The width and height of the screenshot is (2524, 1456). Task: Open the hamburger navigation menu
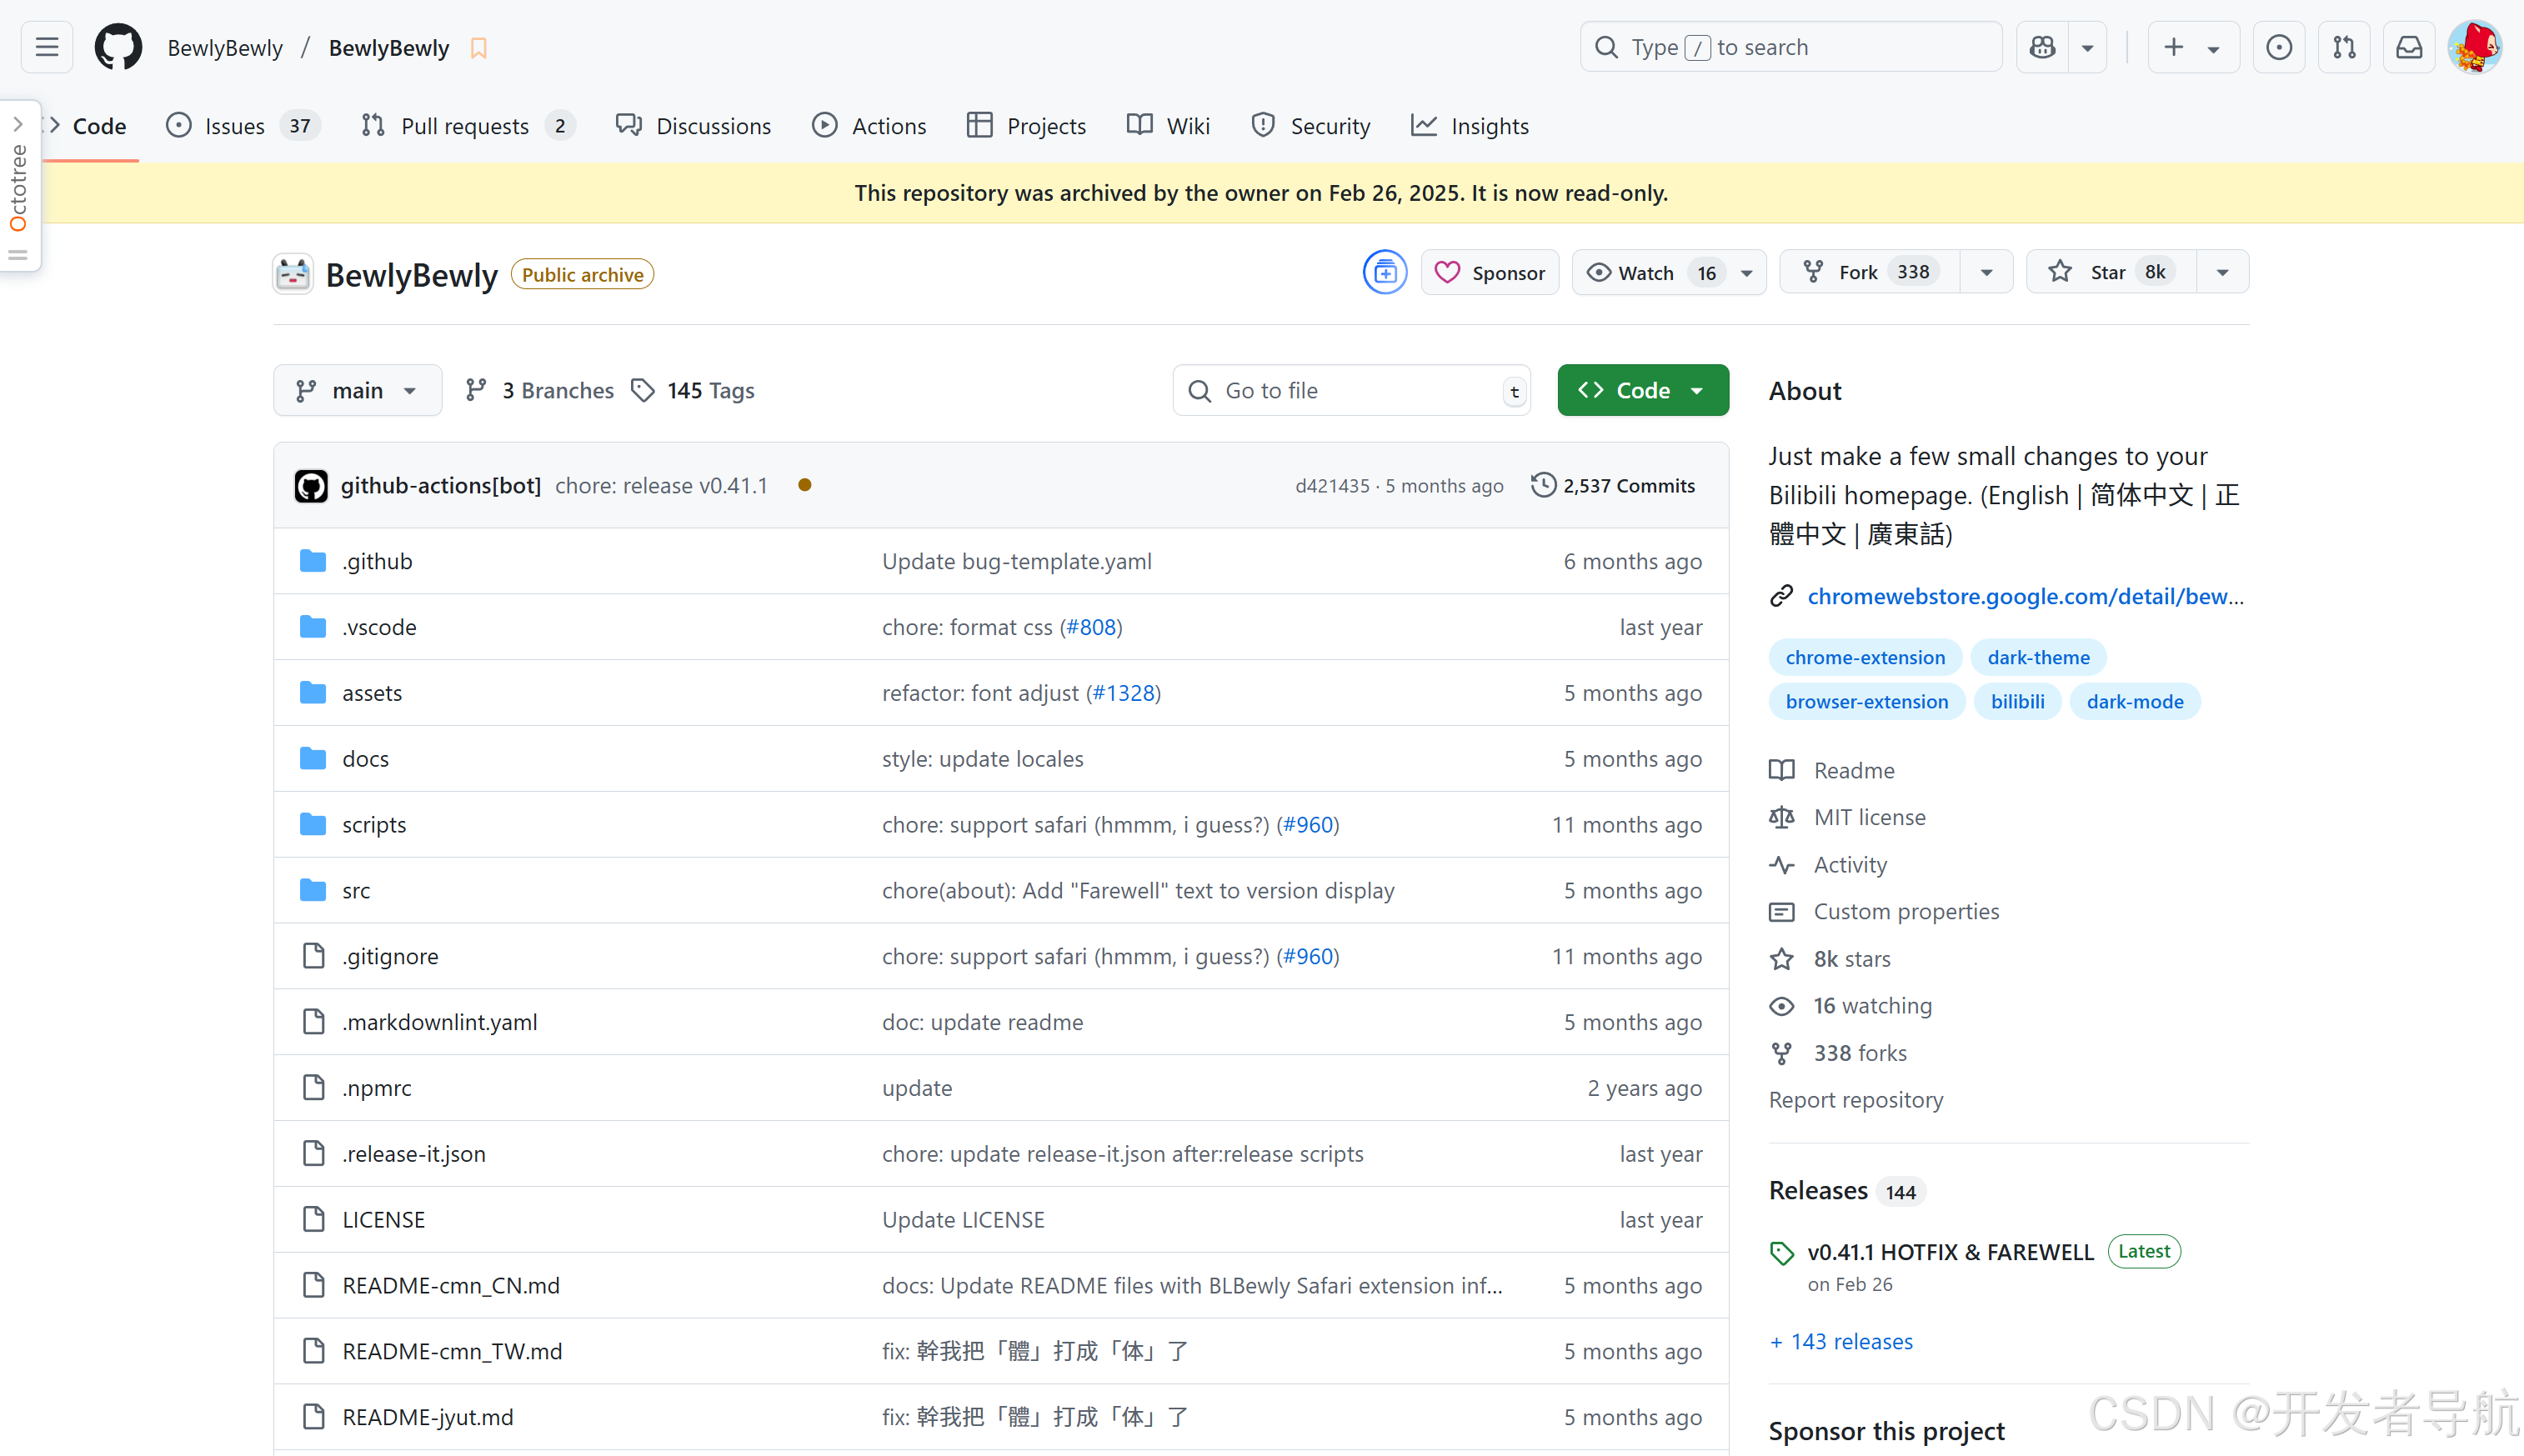[47, 47]
